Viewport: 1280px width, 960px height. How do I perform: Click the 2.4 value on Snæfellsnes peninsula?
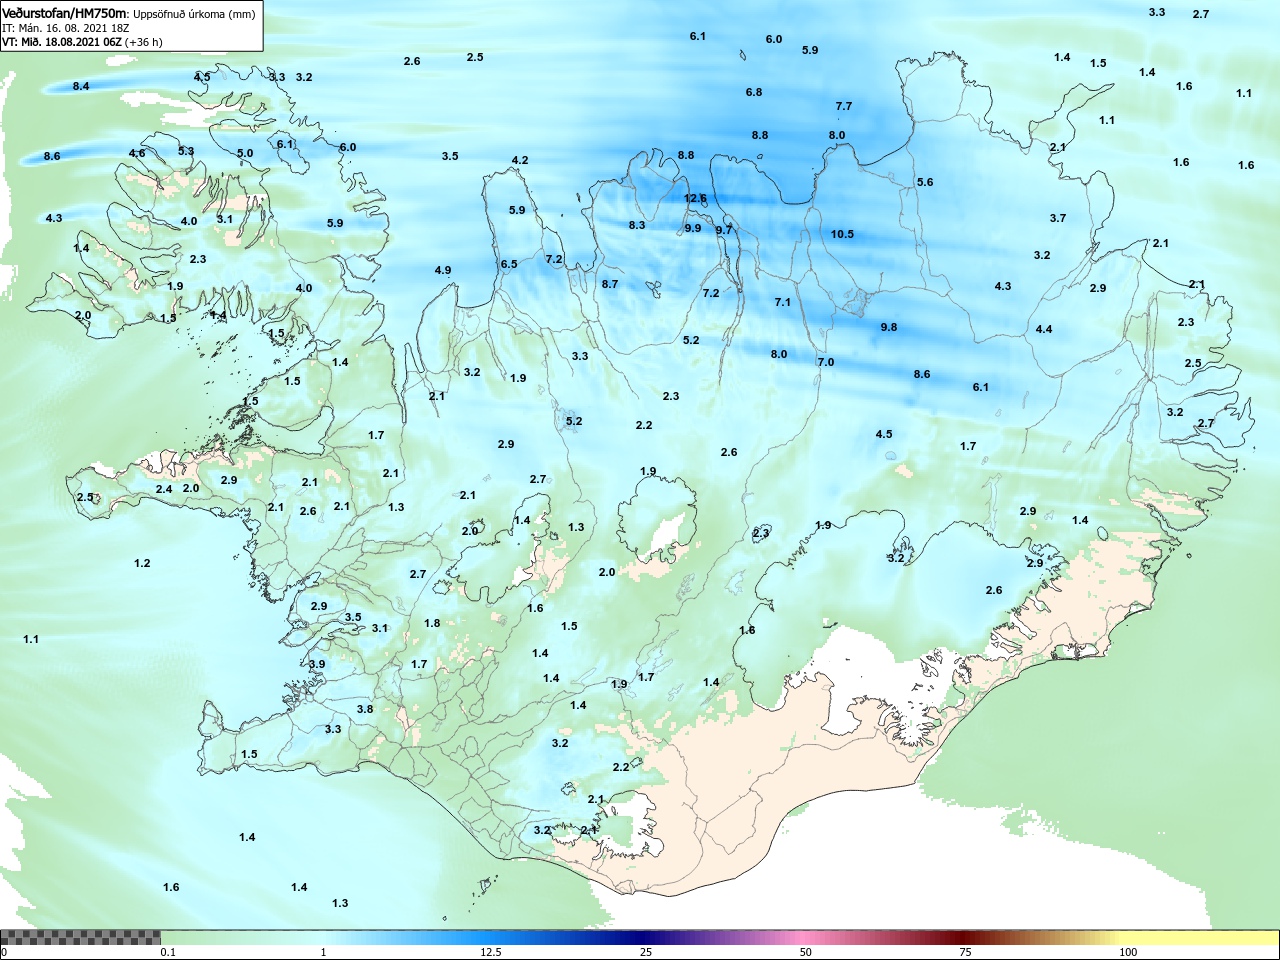(x=164, y=489)
